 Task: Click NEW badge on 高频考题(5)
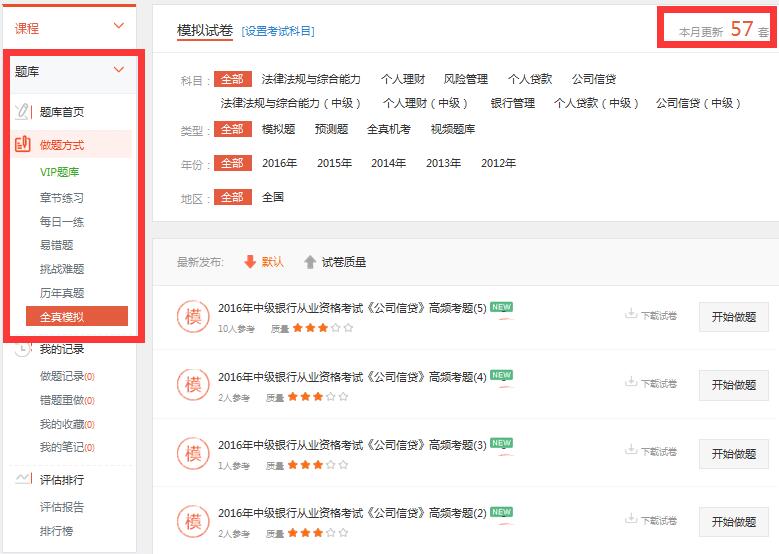click(501, 307)
